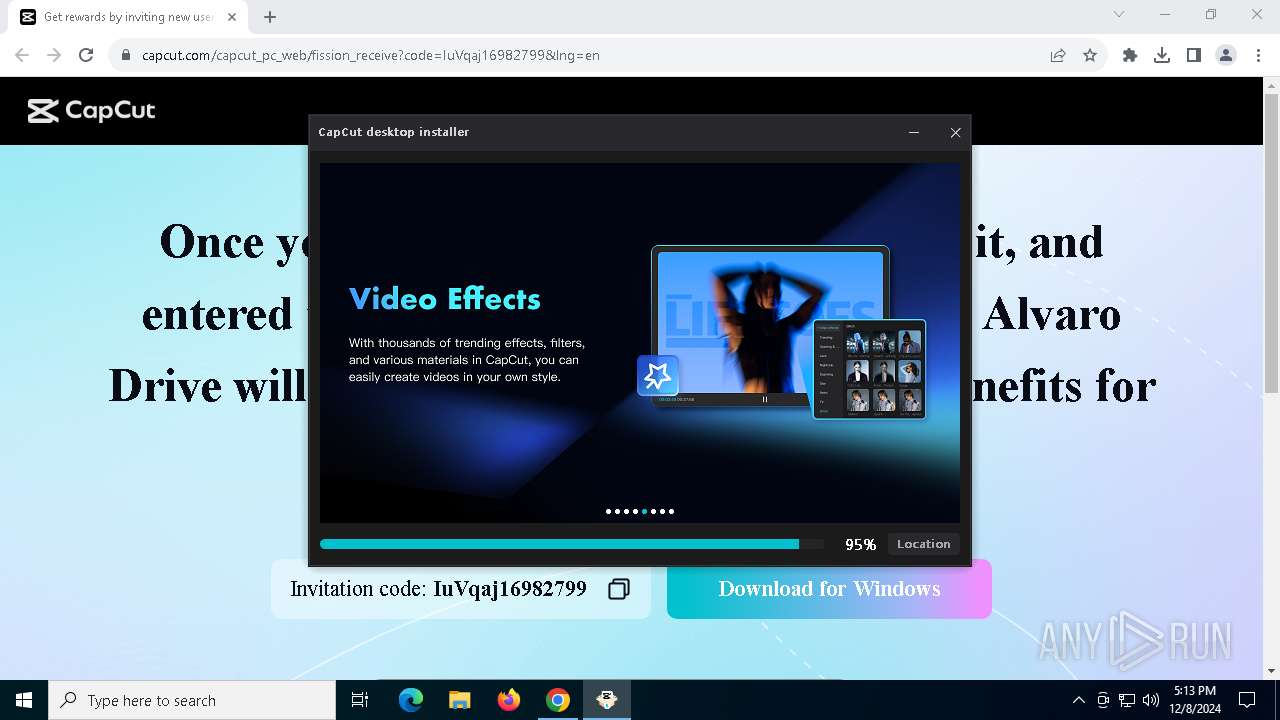Screen dimensions: 1280x720
Task: Click the taskbar search box
Action: 192,700
